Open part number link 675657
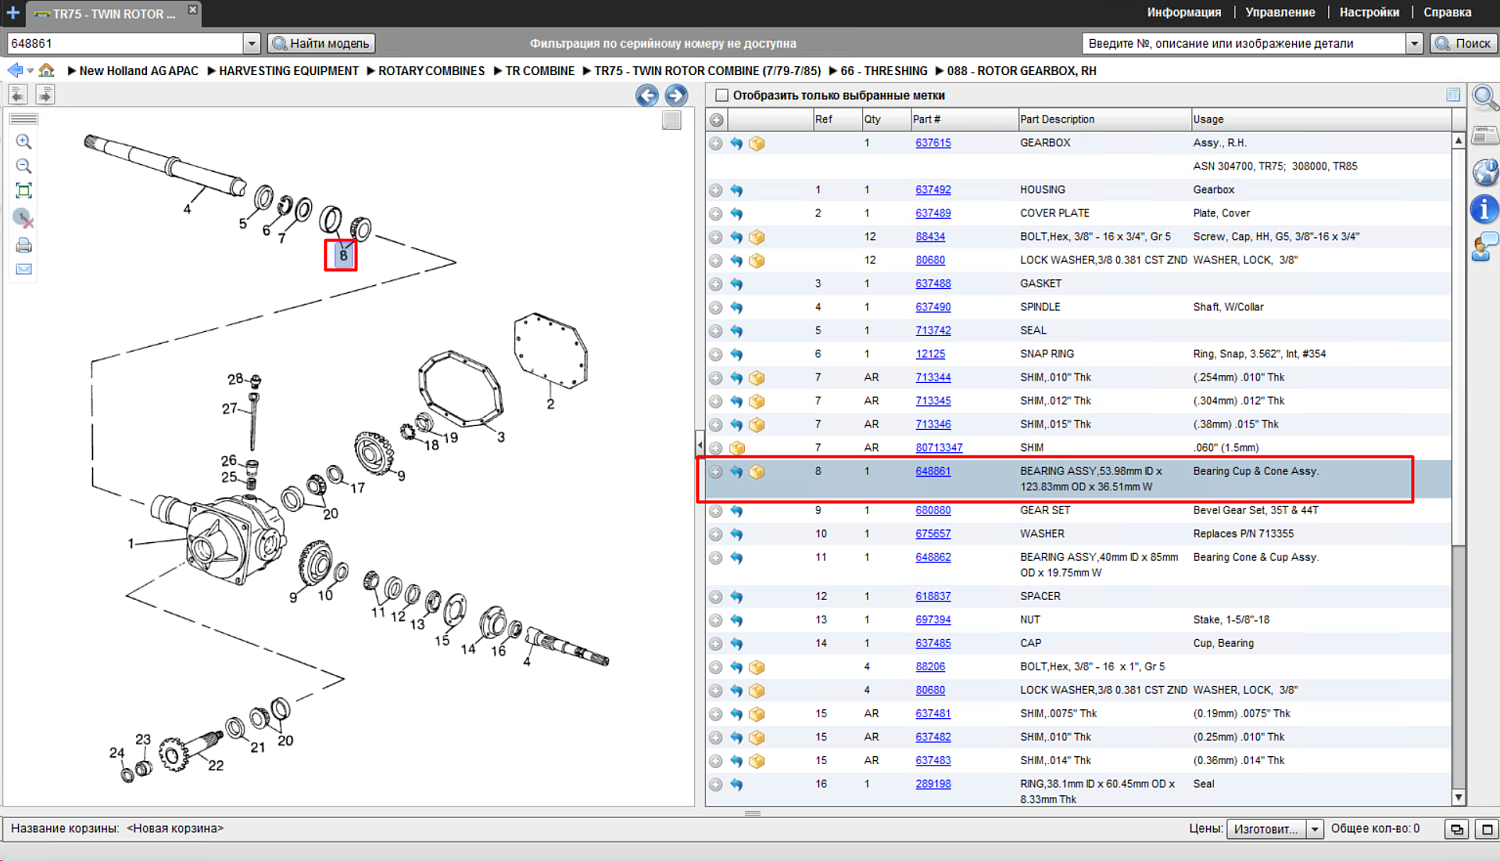Image resolution: width=1500 pixels, height=861 pixels. (933, 534)
